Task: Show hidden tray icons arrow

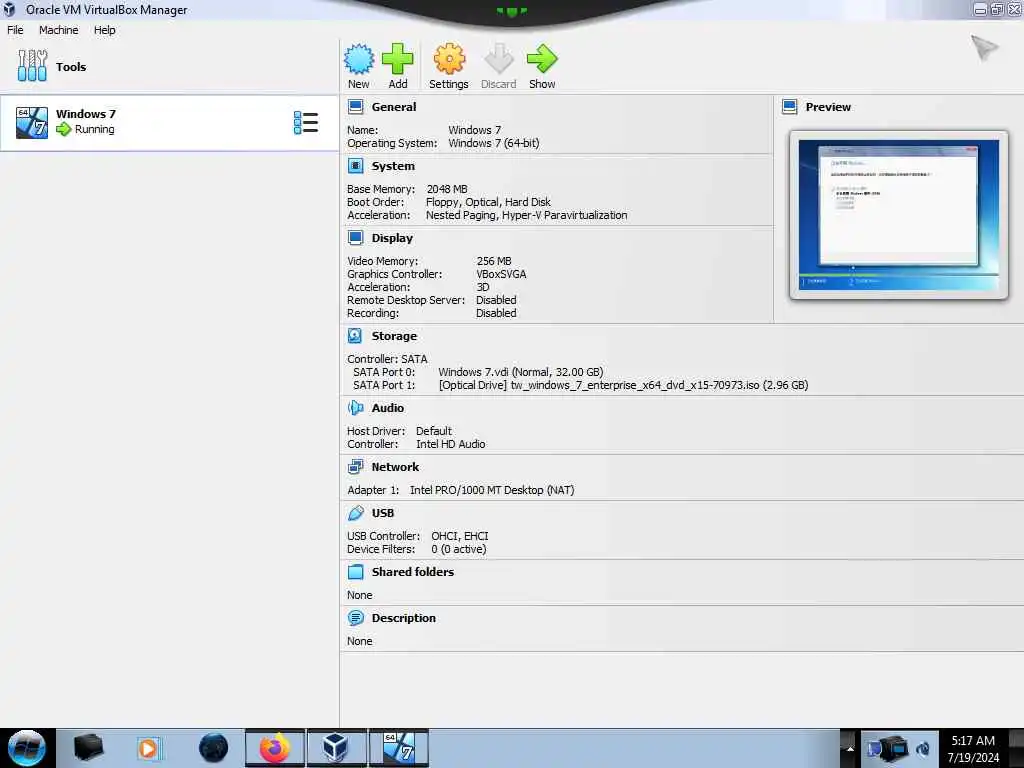Action: coord(850,748)
